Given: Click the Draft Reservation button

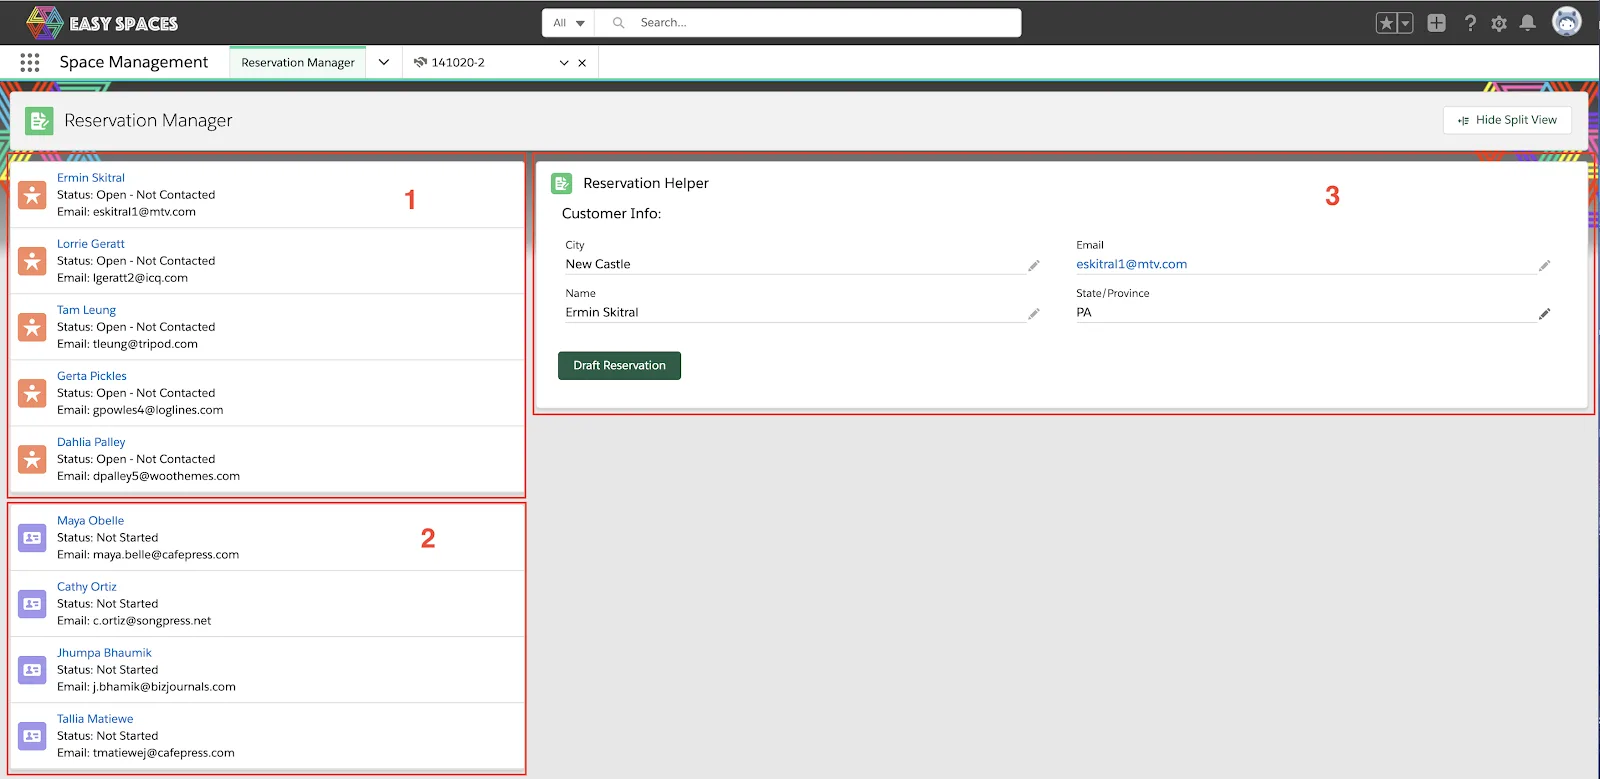Looking at the screenshot, I should pos(619,366).
